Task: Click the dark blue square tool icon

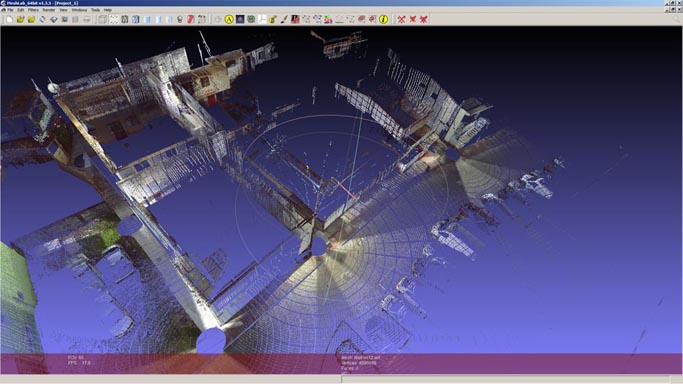Action: pos(240,19)
